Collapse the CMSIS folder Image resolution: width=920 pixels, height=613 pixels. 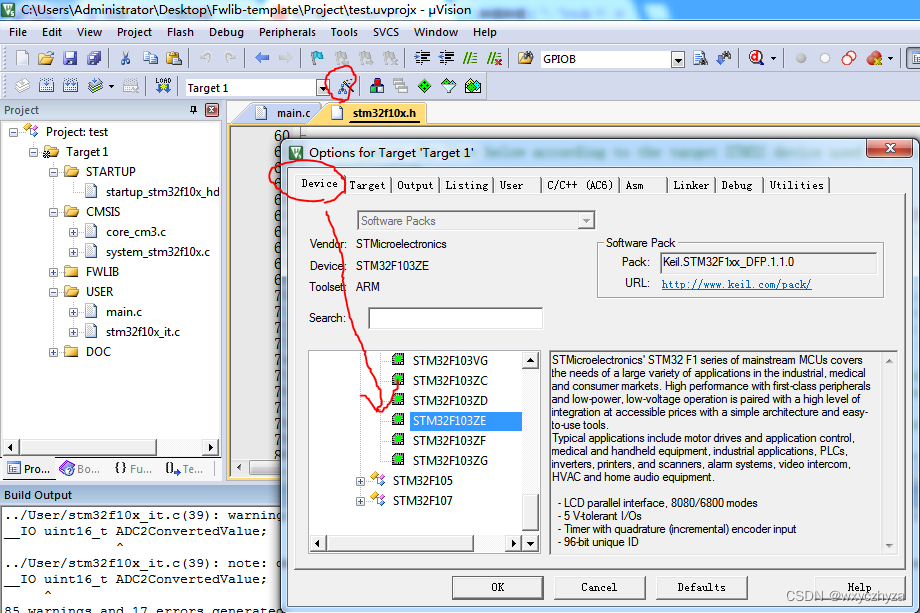[53, 212]
